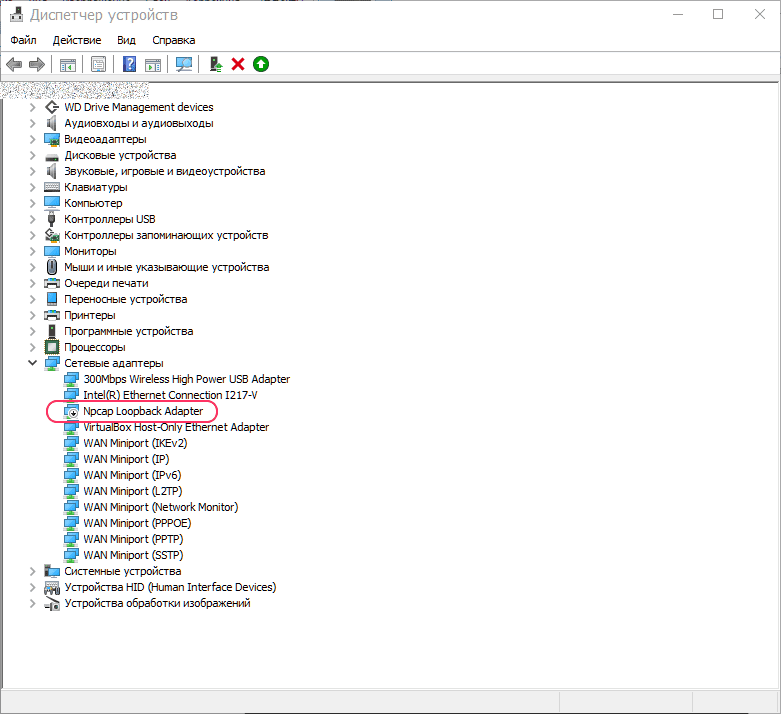The width and height of the screenshot is (781, 714).
Task: Click the Properties toolbar icon
Action: pyautogui.click(x=98, y=64)
